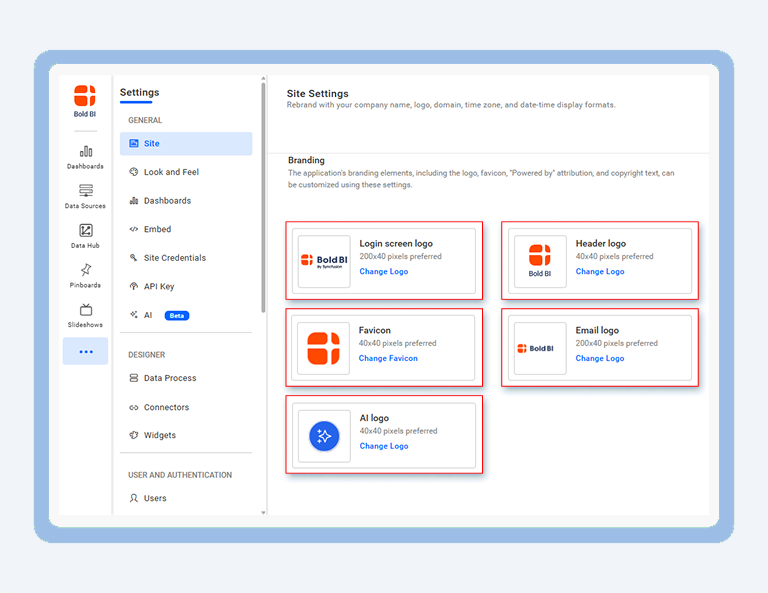Click the Header logo thumbnail
Screen dimensions: 768x593
pos(540,261)
